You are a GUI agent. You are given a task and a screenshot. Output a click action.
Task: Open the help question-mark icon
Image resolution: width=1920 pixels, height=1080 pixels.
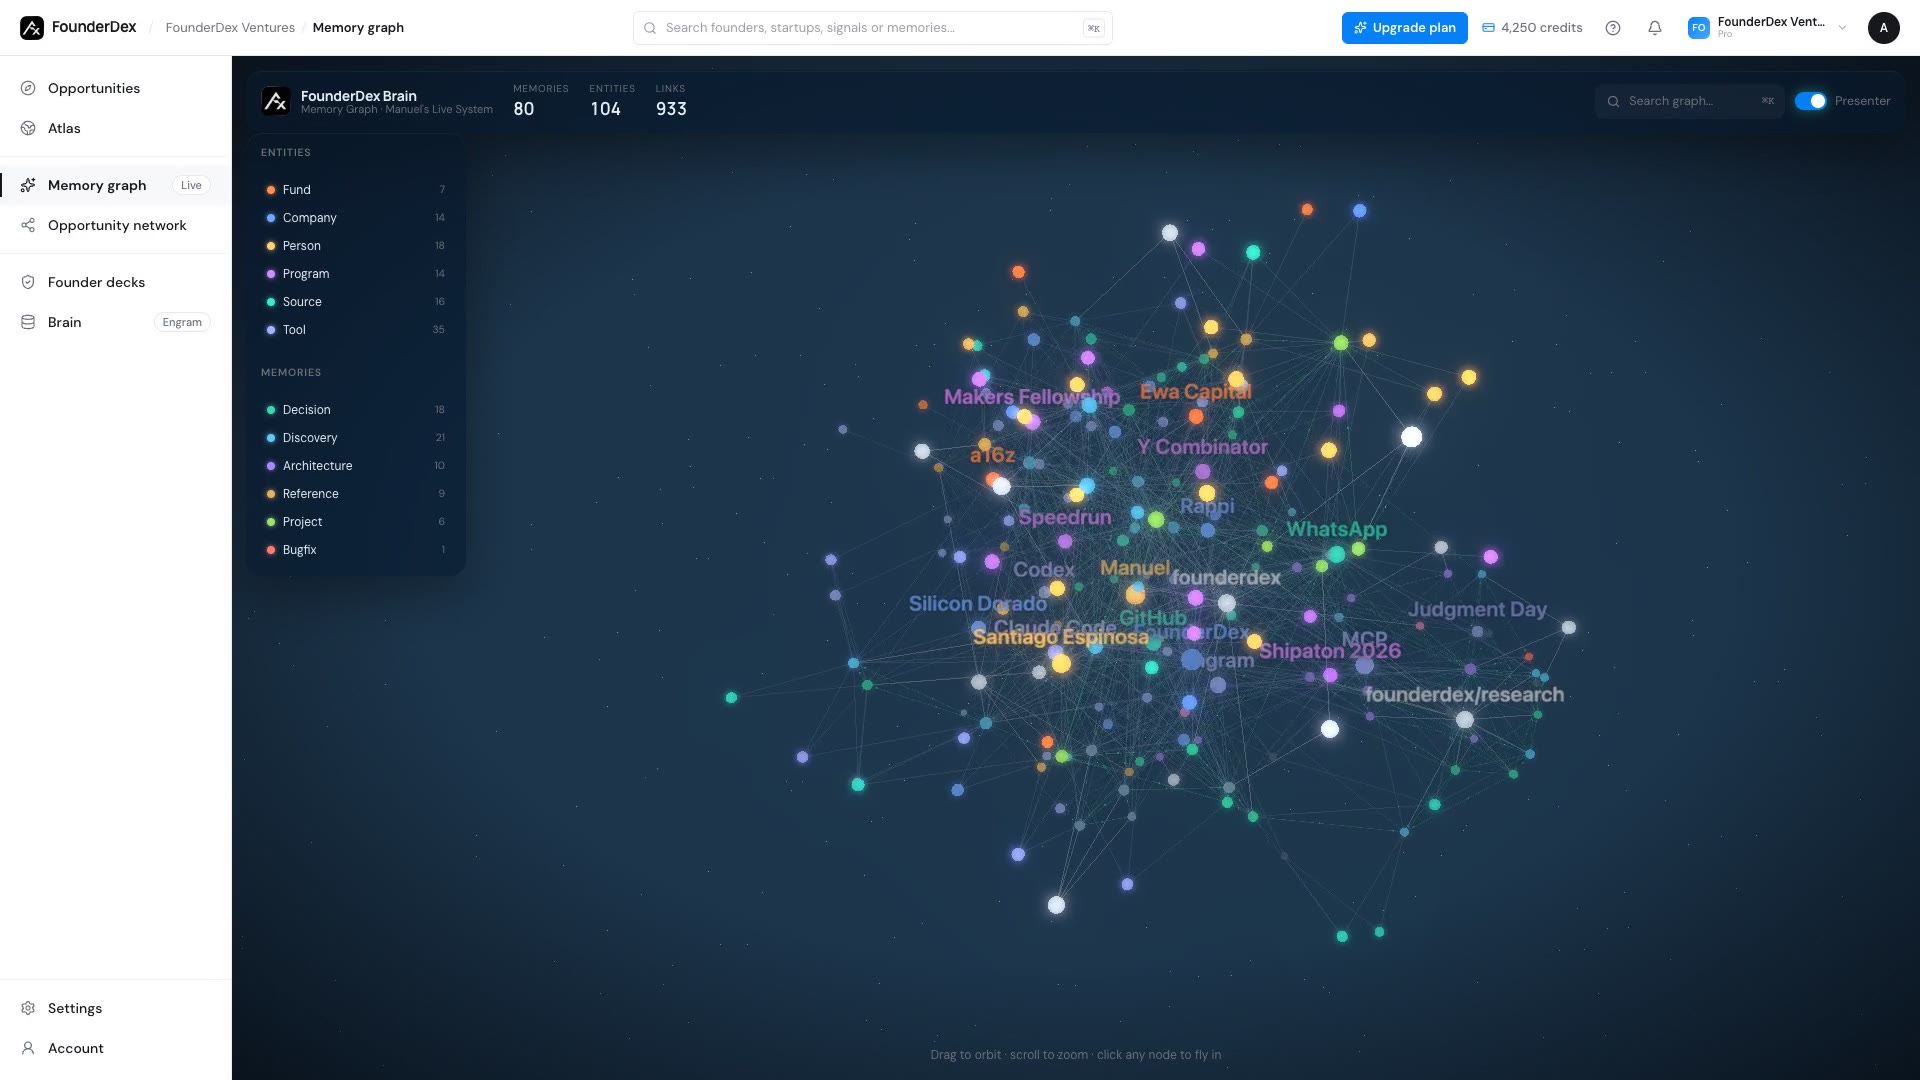coord(1613,28)
